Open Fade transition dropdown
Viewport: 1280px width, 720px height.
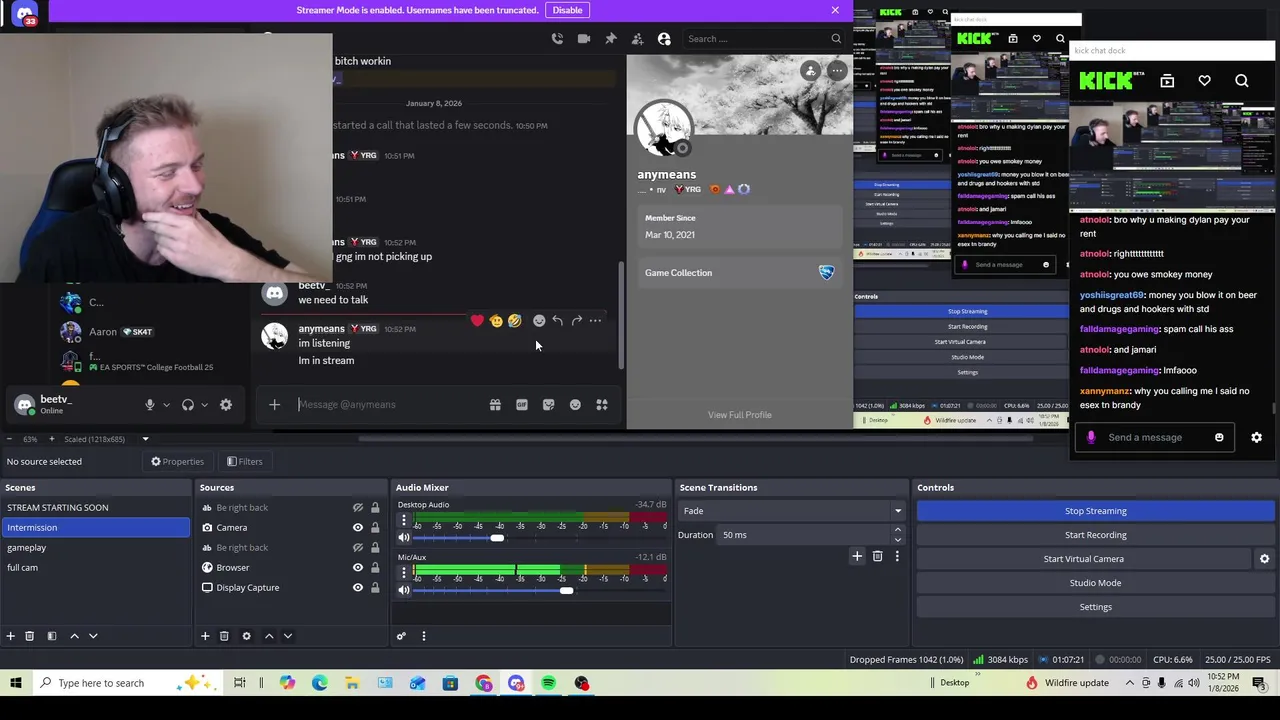click(x=791, y=511)
